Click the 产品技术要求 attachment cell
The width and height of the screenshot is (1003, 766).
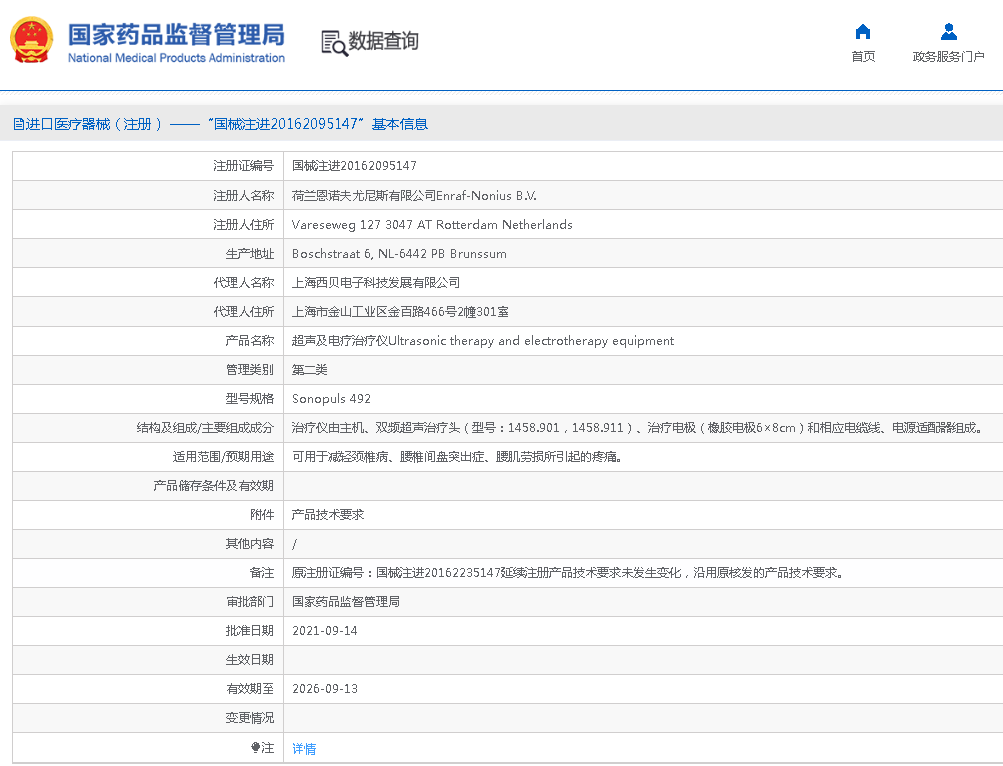pos(328,515)
